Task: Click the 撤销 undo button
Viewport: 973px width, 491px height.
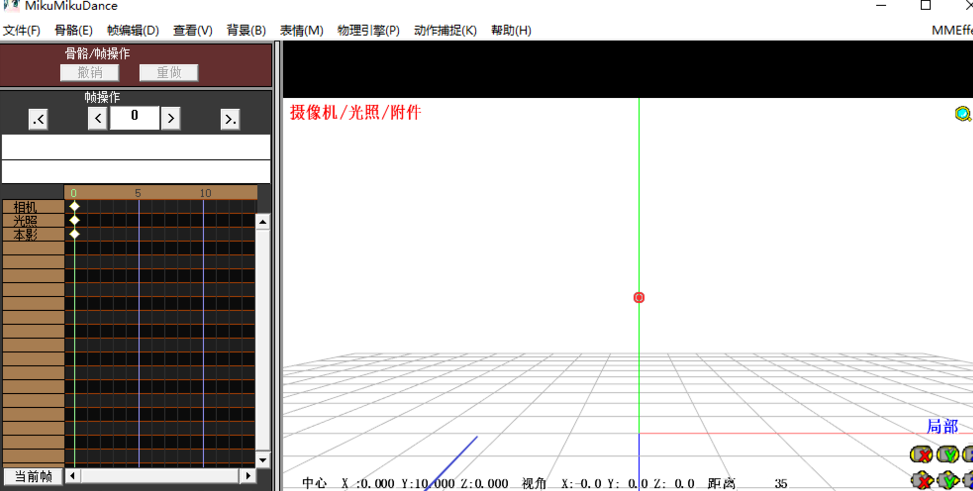Action: tap(90, 73)
